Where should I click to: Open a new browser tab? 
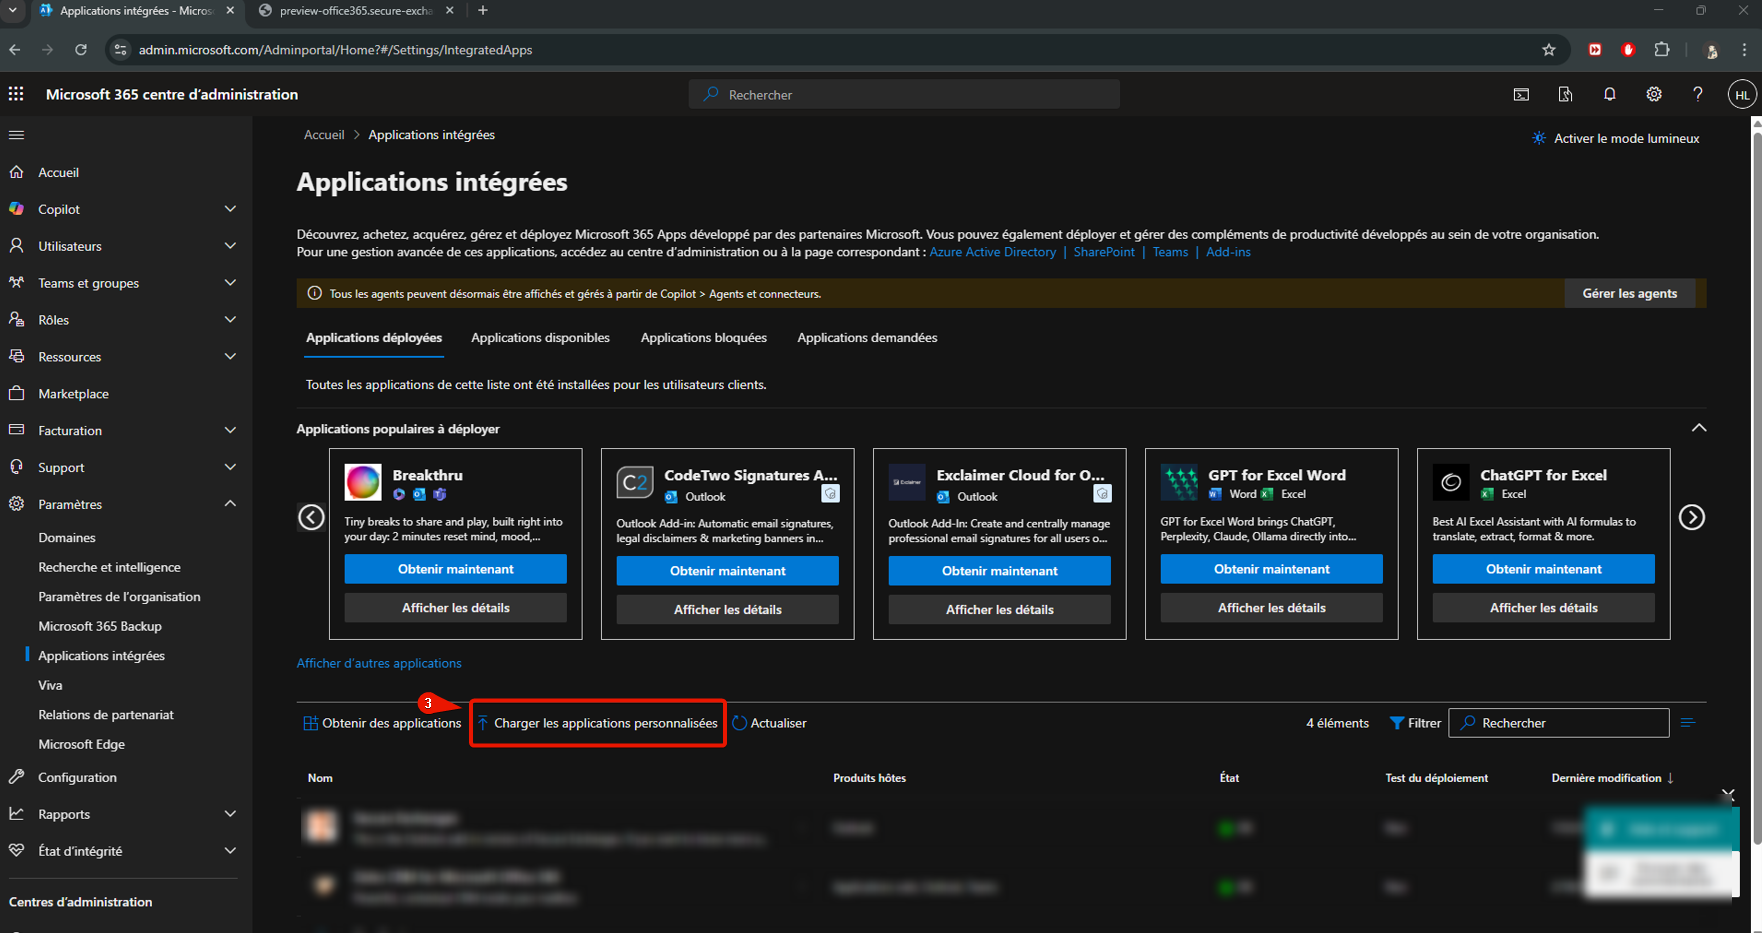[x=483, y=10]
